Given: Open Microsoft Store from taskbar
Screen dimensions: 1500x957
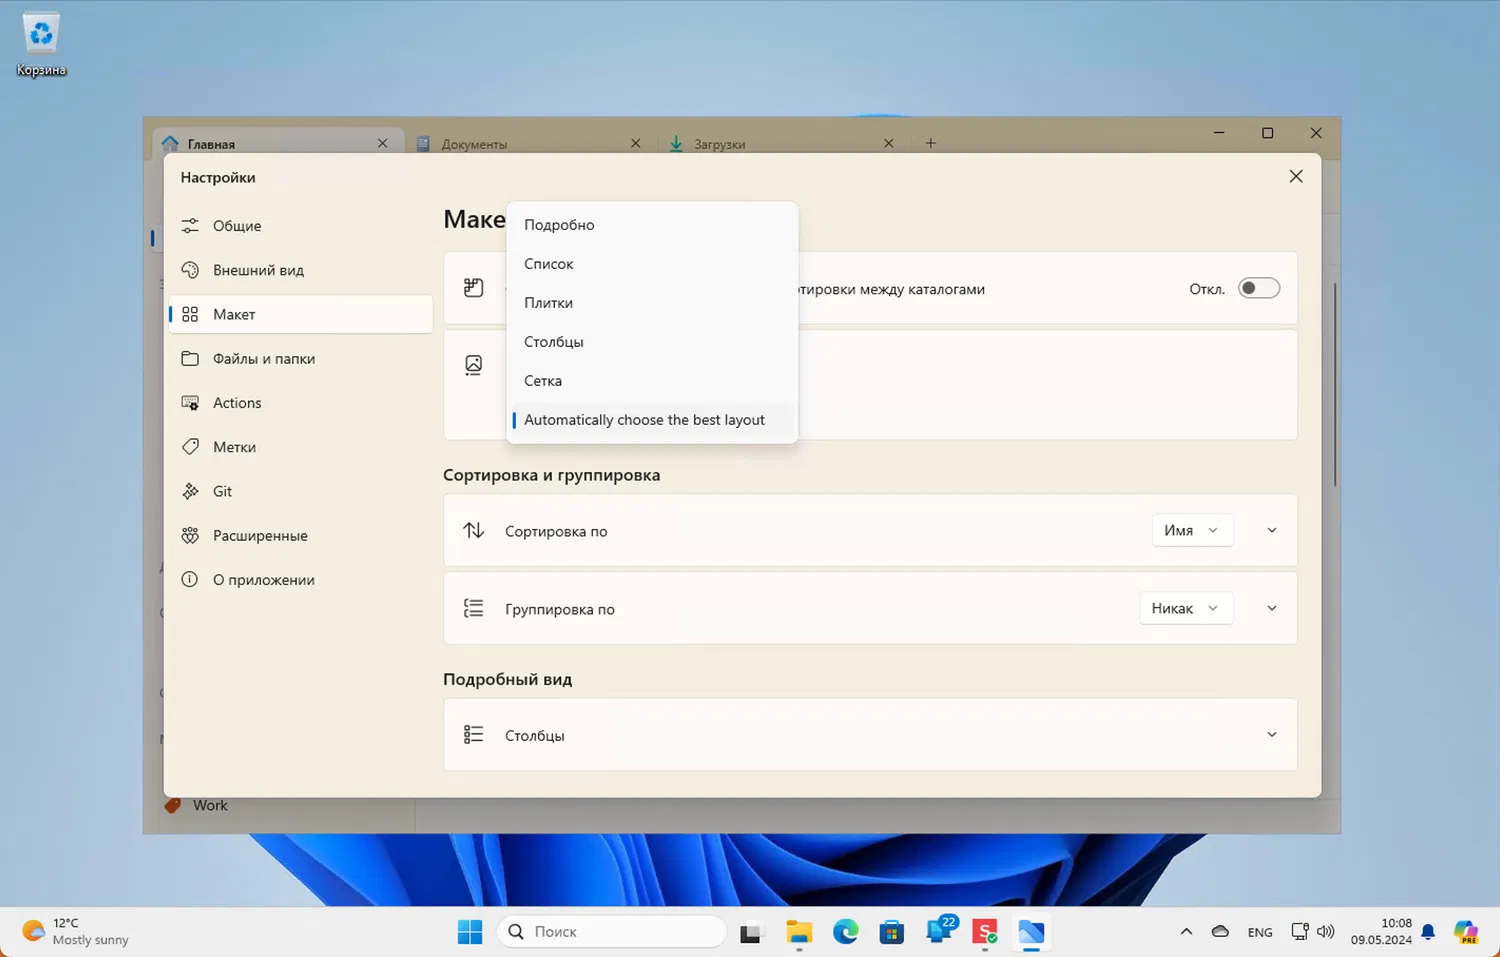Looking at the screenshot, I should (892, 932).
